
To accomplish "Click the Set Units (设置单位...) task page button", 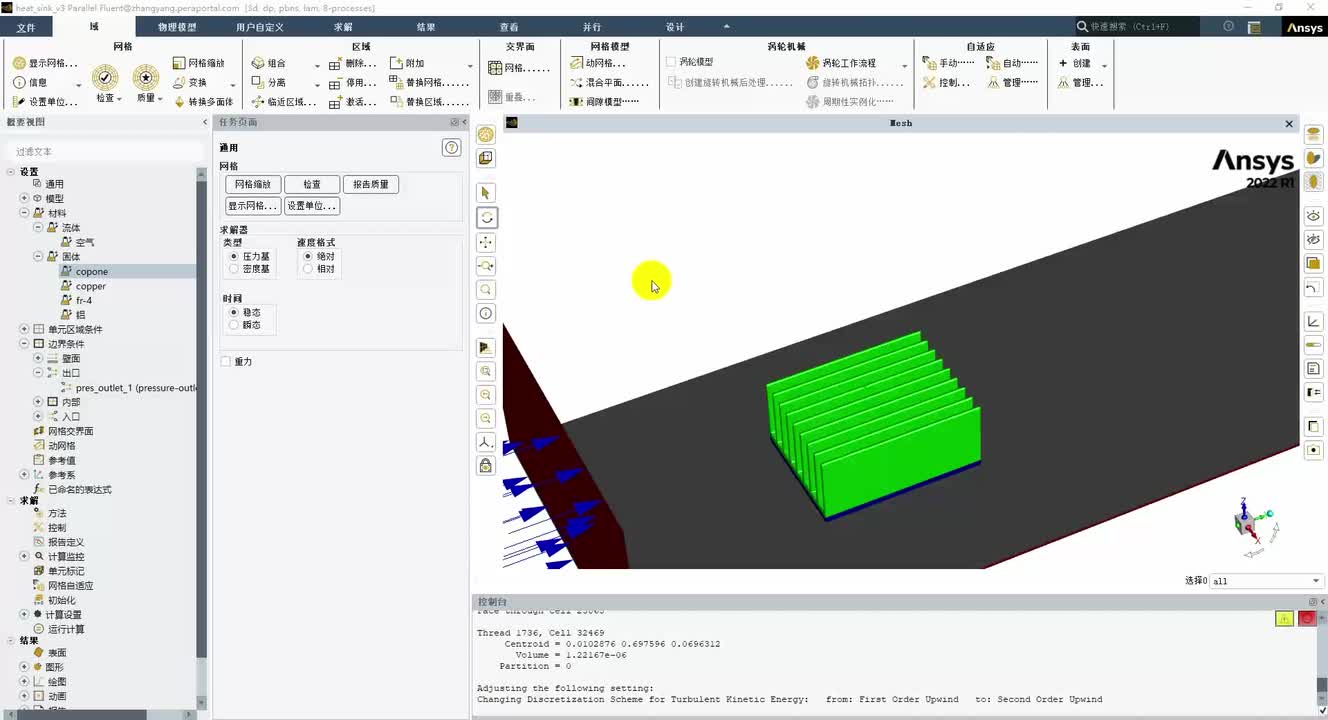I will 312,206.
